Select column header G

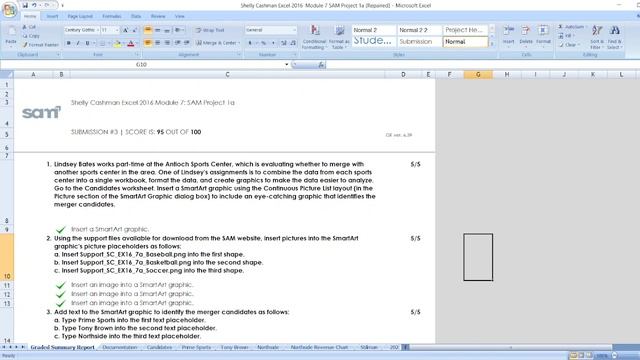click(x=478, y=74)
